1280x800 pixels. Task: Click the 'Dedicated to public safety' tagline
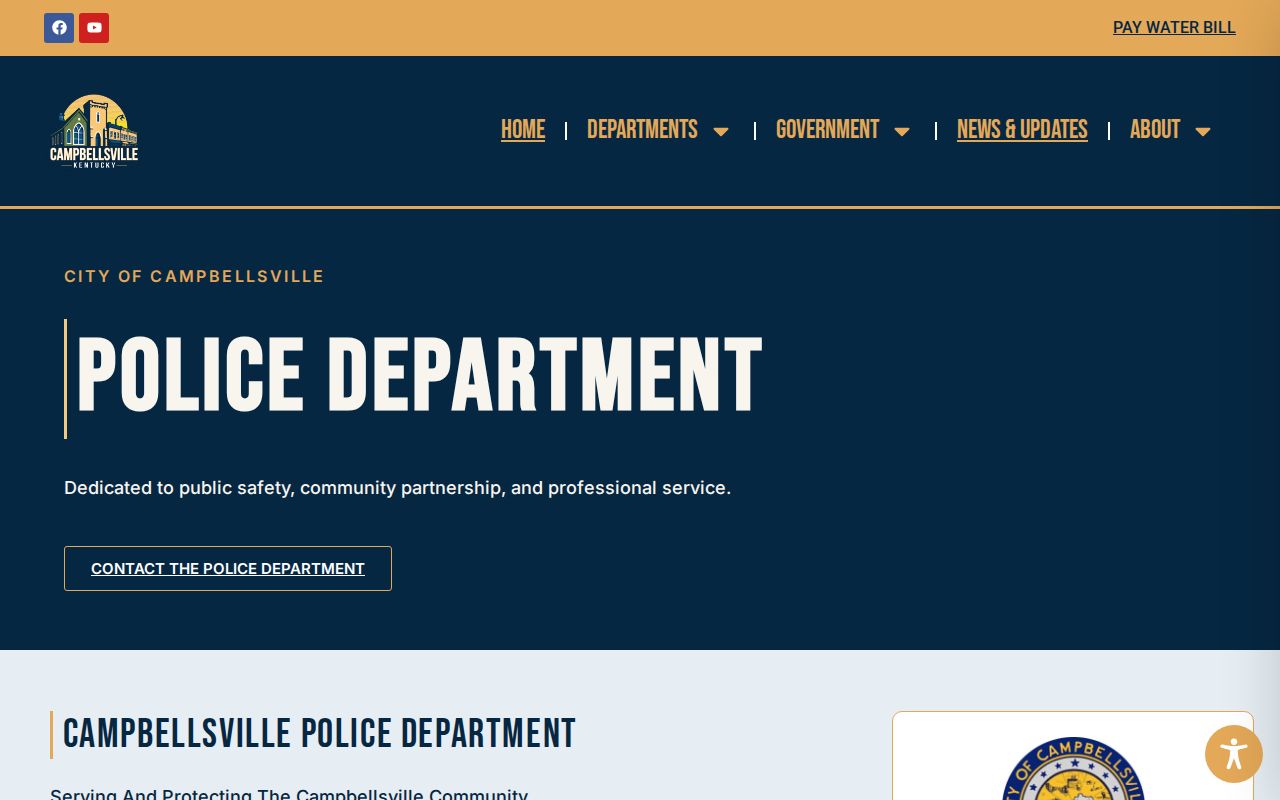click(x=397, y=488)
